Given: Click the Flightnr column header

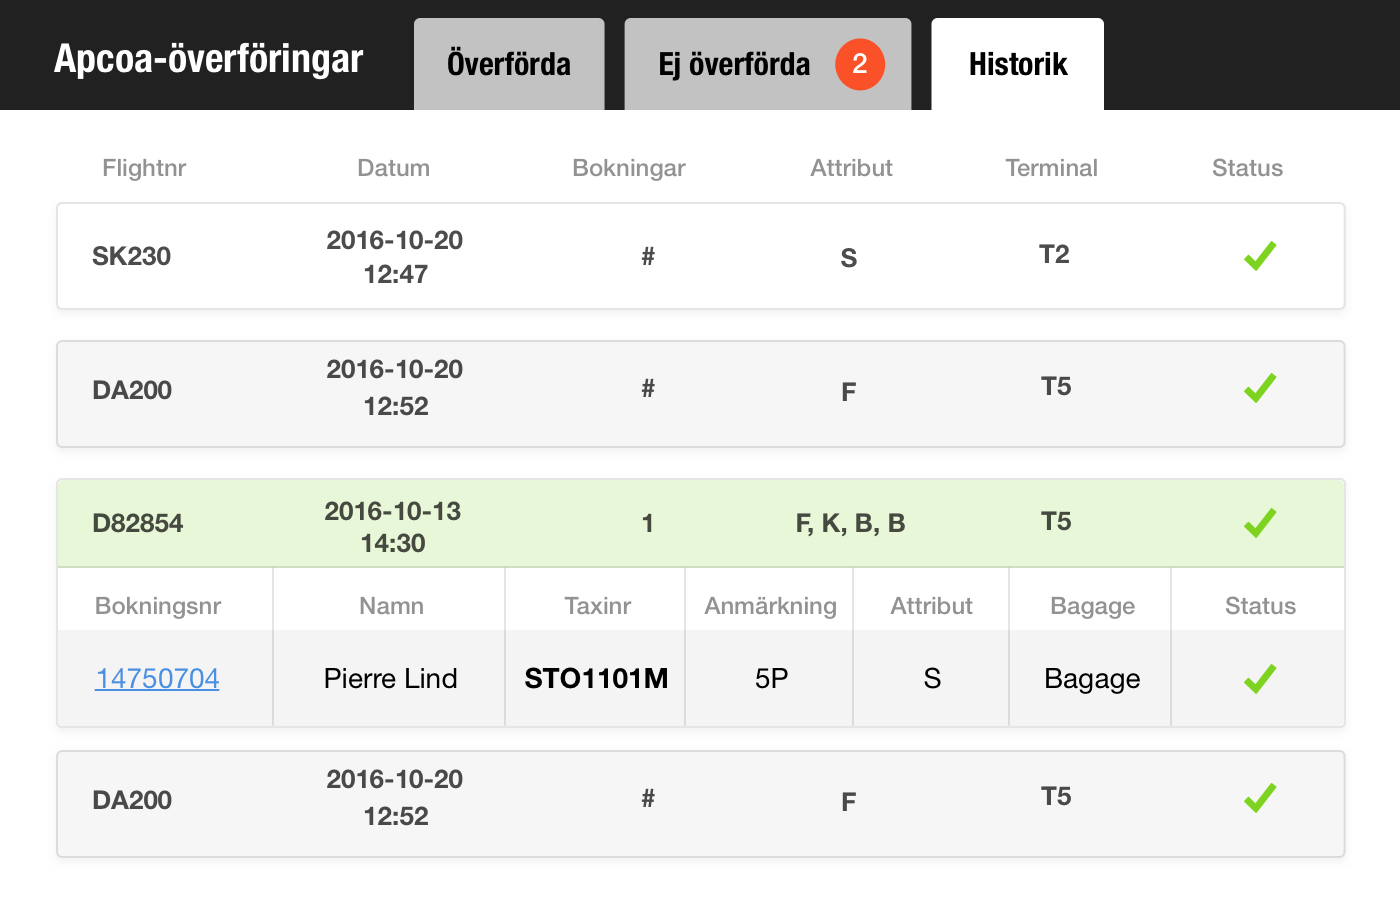Looking at the screenshot, I should 144,168.
